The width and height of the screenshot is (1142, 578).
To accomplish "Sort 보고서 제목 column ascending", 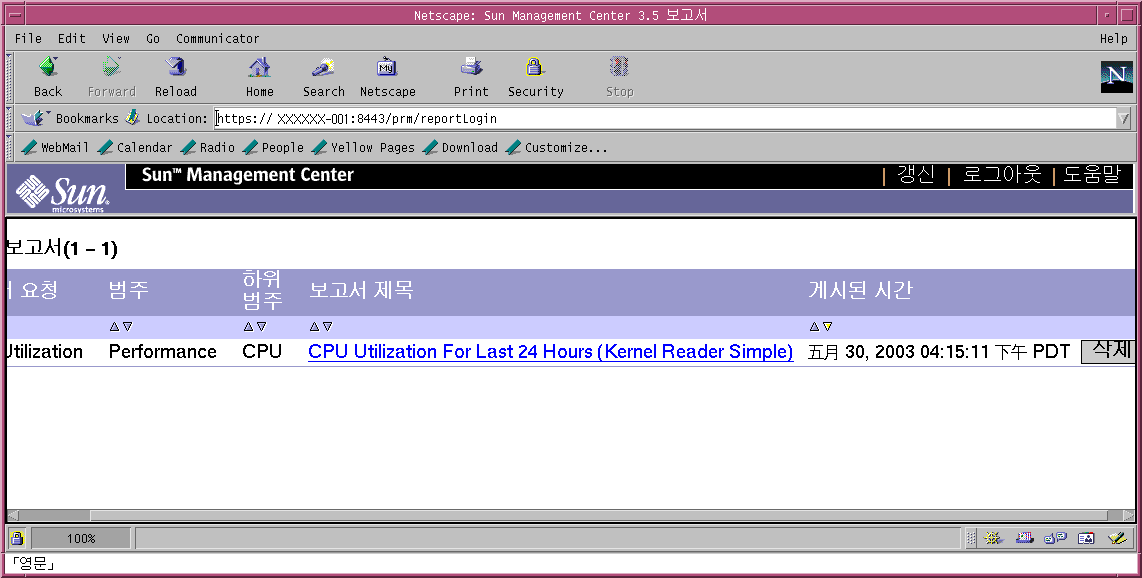I will [x=315, y=327].
